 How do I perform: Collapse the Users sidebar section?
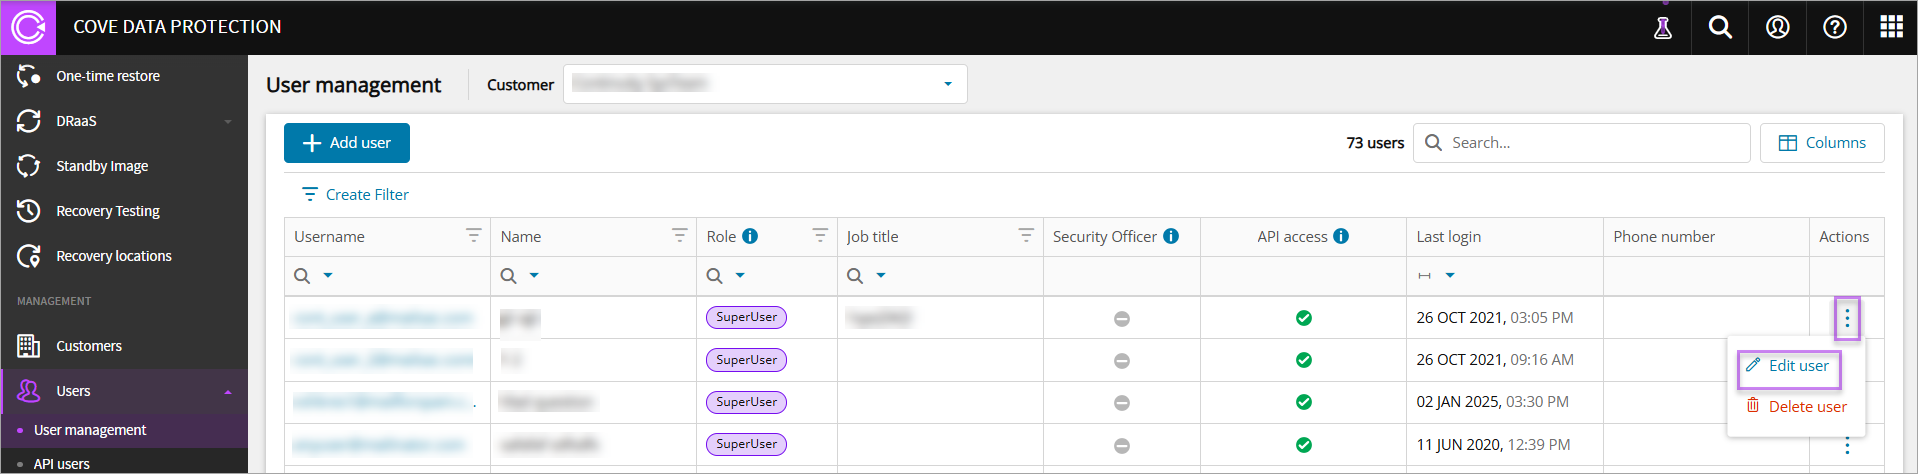coord(228,392)
